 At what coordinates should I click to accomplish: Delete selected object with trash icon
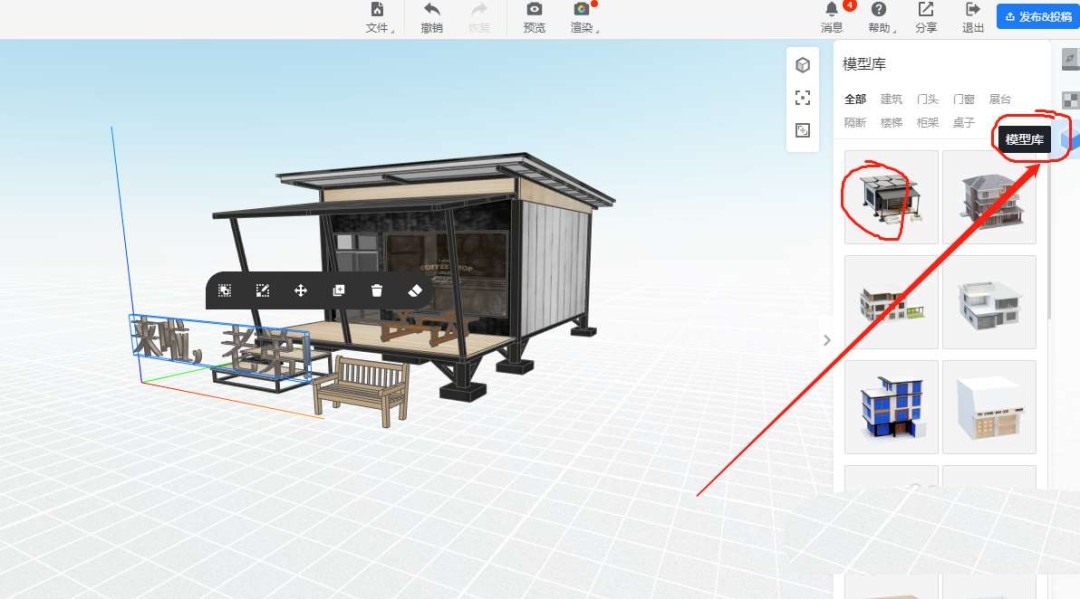pyautogui.click(x=377, y=290)
